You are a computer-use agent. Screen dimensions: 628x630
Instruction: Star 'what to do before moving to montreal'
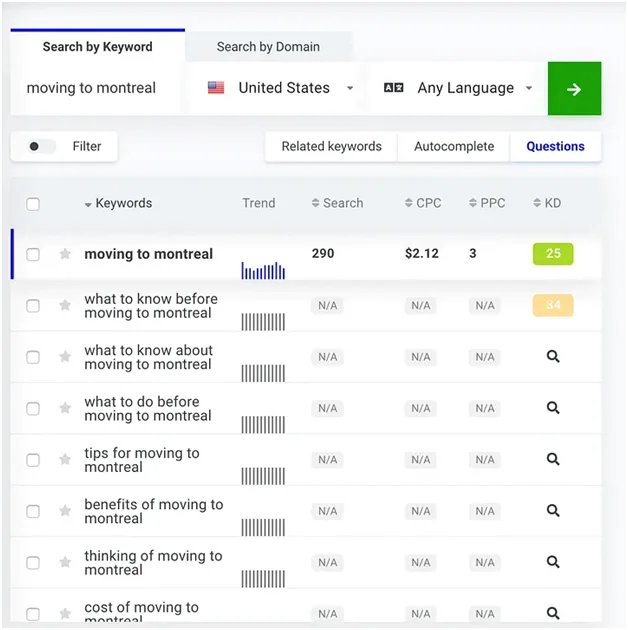pyautogui.click(x=65, y=408)
